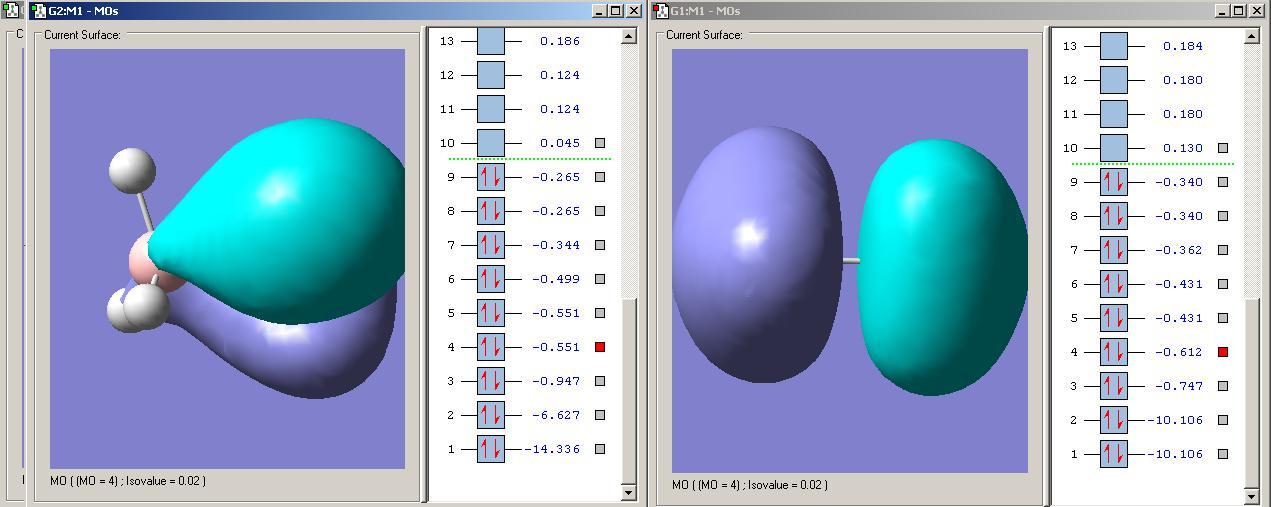Click the G2:M1 molecular orbital surface view
This screenshot has height=507, width=1271.
[227, 259]
